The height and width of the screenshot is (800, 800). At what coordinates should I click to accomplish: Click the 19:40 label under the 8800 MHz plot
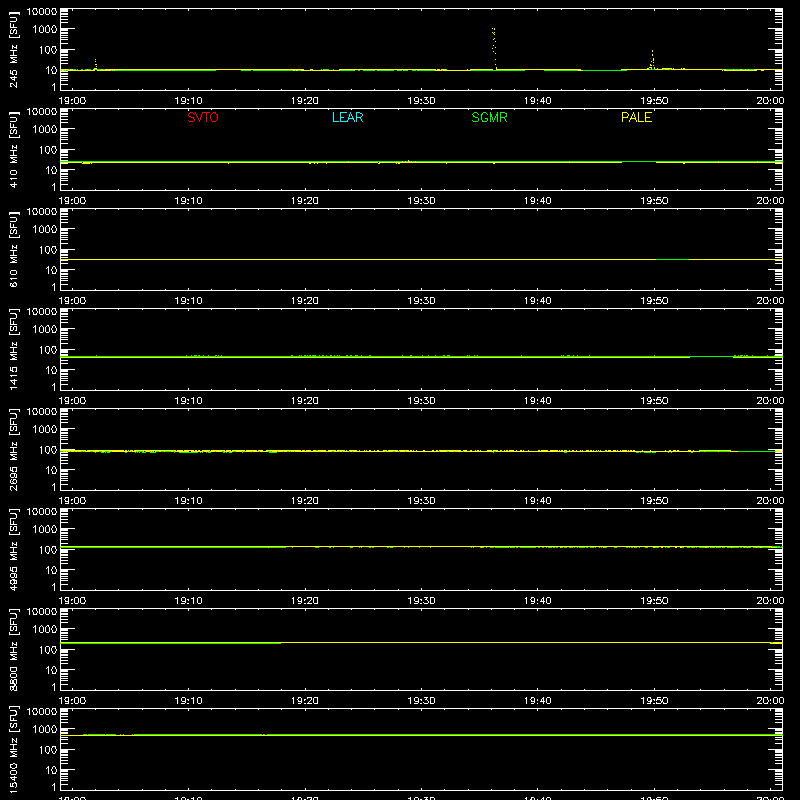pos(537,701)
